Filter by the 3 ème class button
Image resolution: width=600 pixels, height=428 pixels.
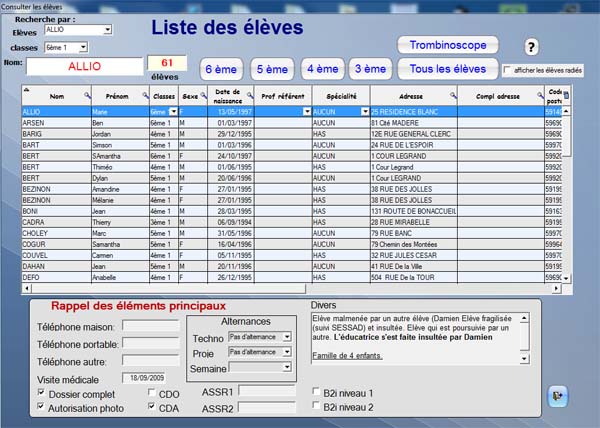tap(370, 69)
